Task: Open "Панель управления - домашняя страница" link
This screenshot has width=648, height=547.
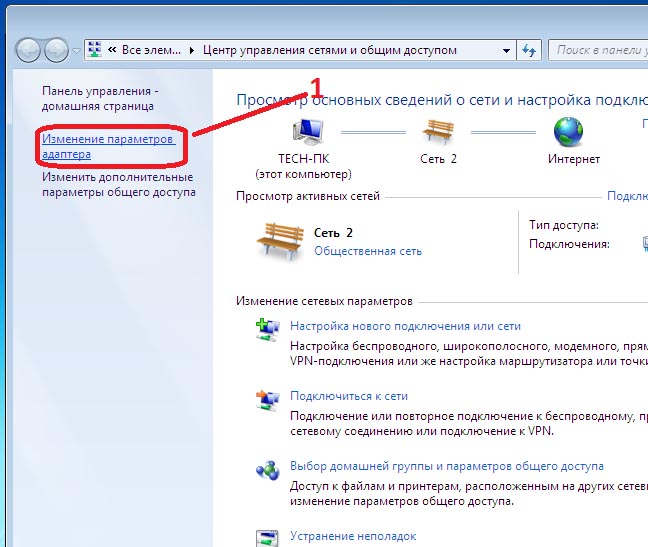Action: click(x=98, y=97)
